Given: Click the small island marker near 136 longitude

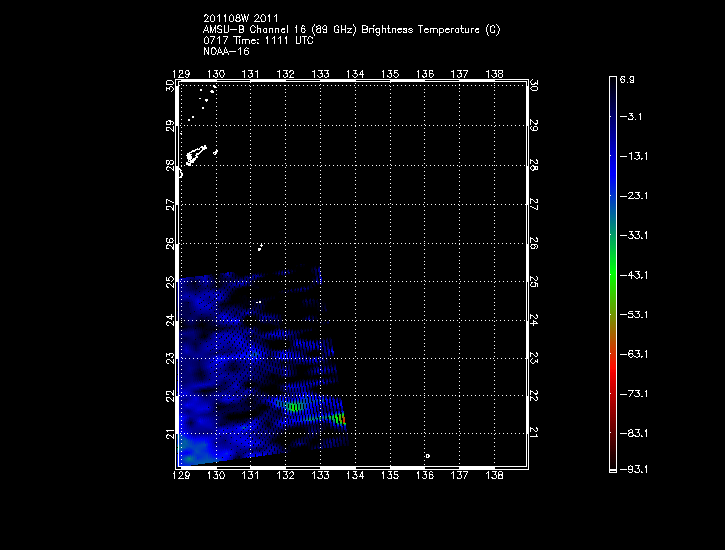Looking at the screenshot, I should 427,456.
